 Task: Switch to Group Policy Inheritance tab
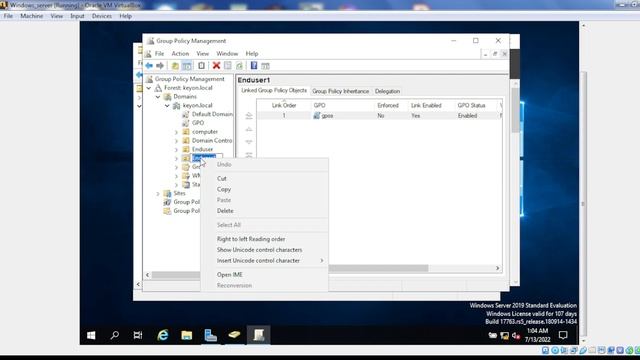(x=340, y=91)
